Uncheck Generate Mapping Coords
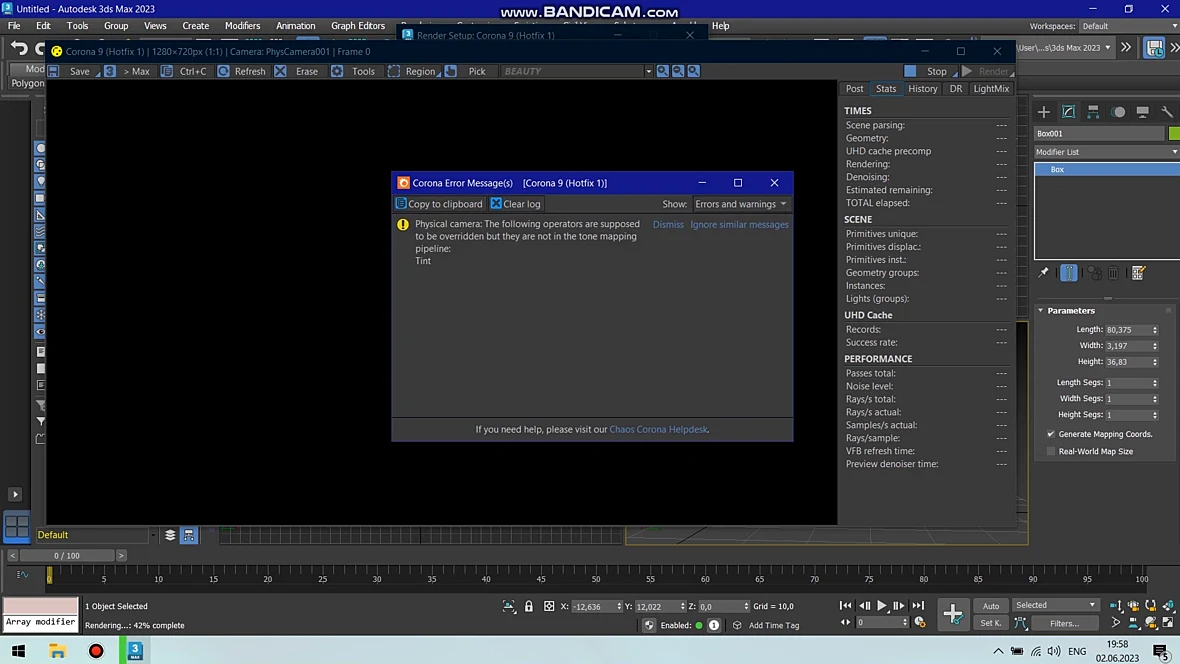This screenshot has width=1180, height=664. [x=1051, y=434]
